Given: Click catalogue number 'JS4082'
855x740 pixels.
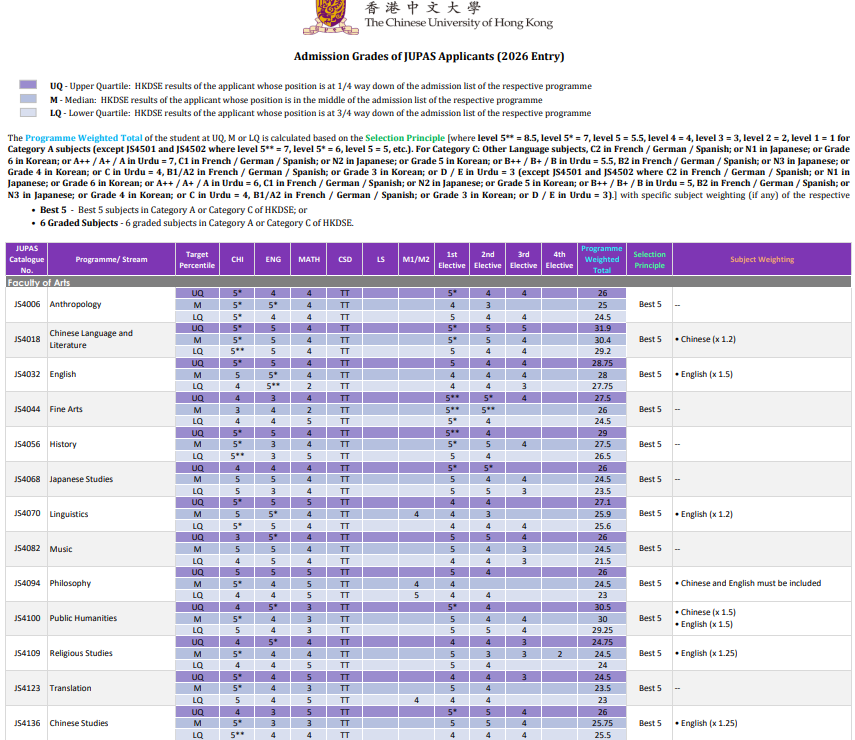Looking at the screenshot, I should (27, 548).
